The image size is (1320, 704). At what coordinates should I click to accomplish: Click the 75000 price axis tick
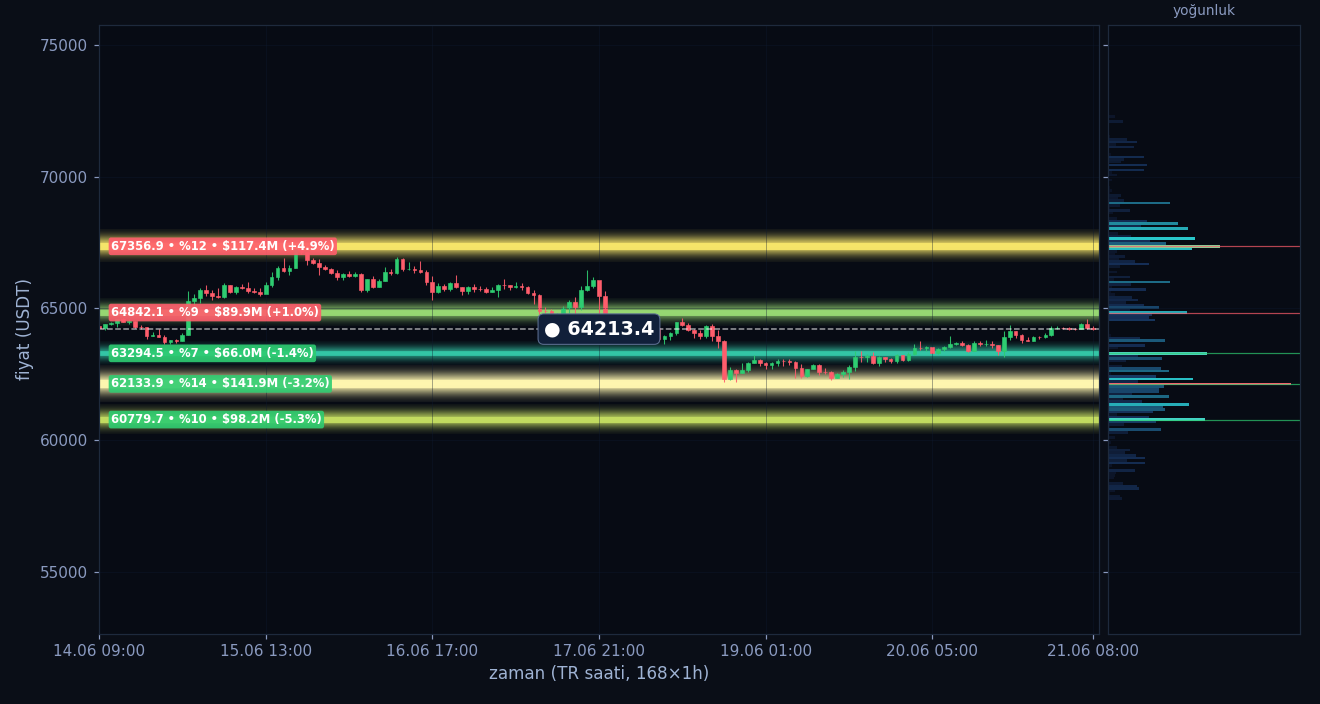click(x=63, y=46)
